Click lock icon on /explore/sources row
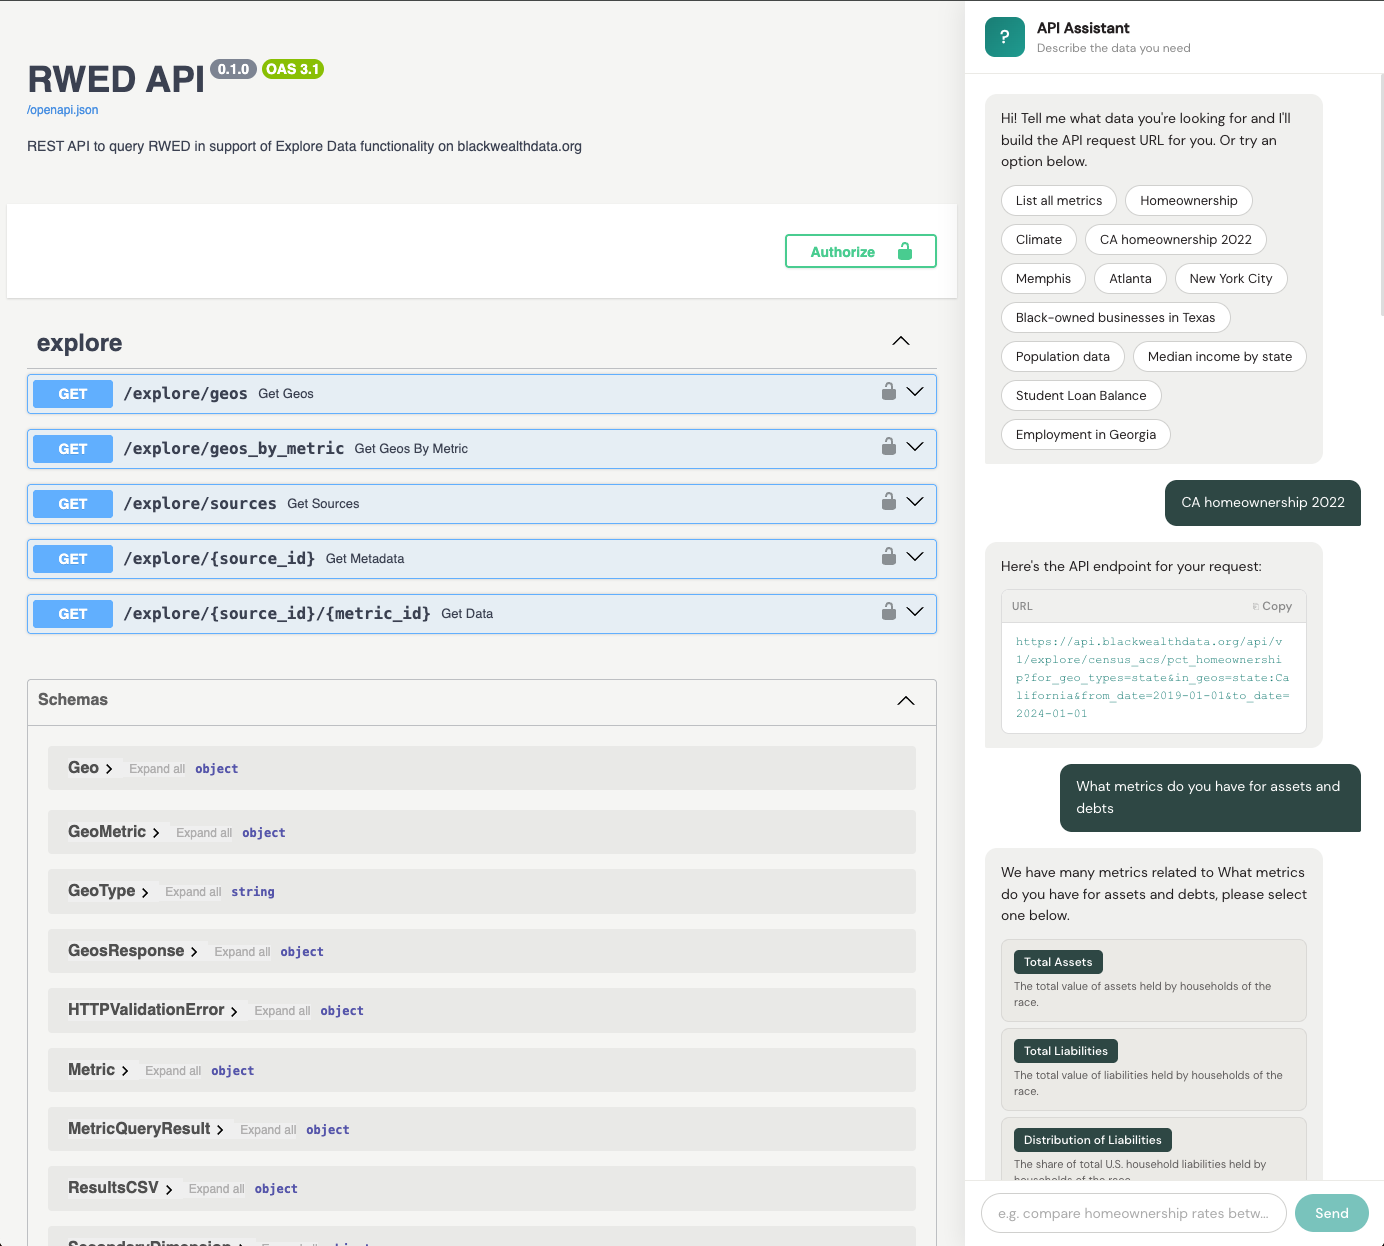The image size is (1384, 1246). (x=888, y=501)
